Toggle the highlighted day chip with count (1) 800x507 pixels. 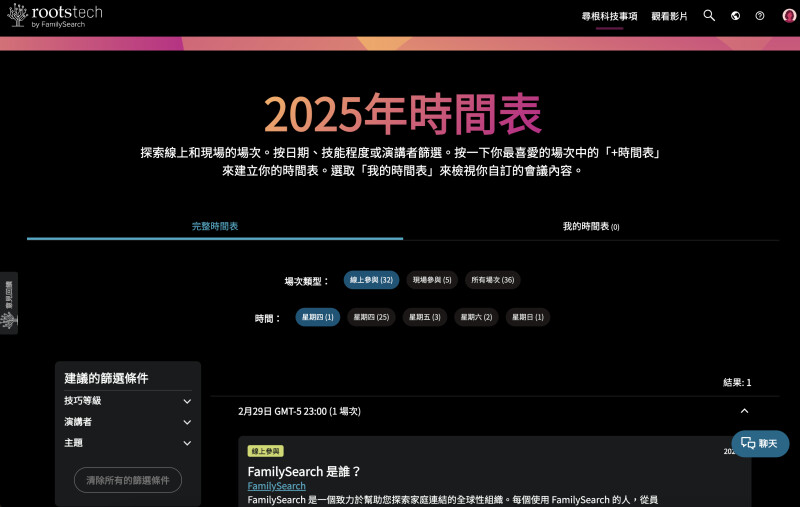coord(317,317)
